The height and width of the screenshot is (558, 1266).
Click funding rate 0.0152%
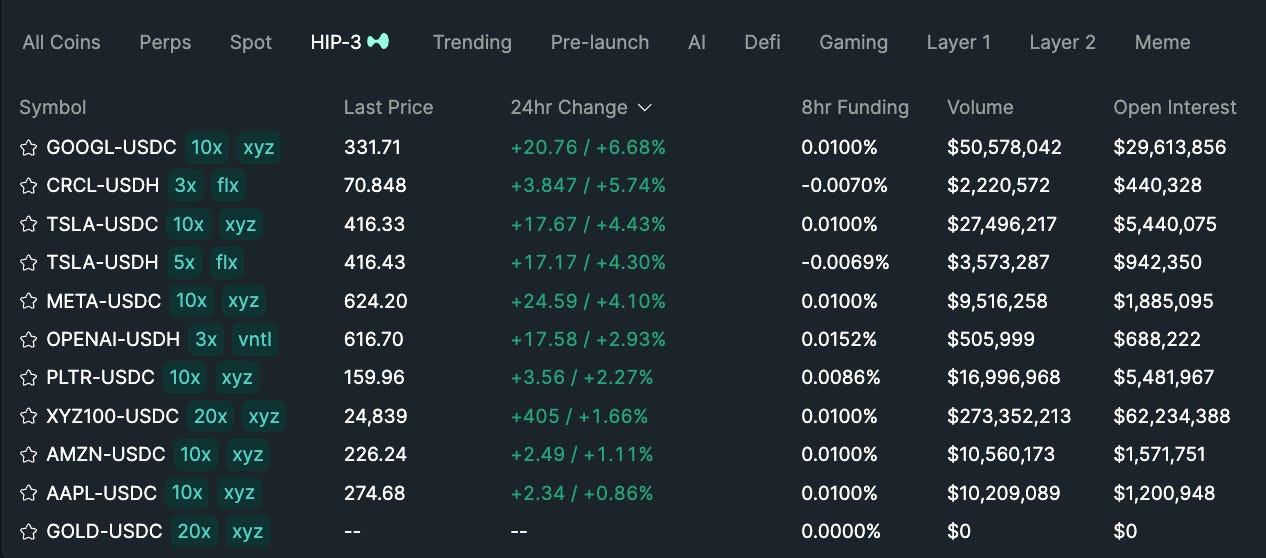point(839,340)
